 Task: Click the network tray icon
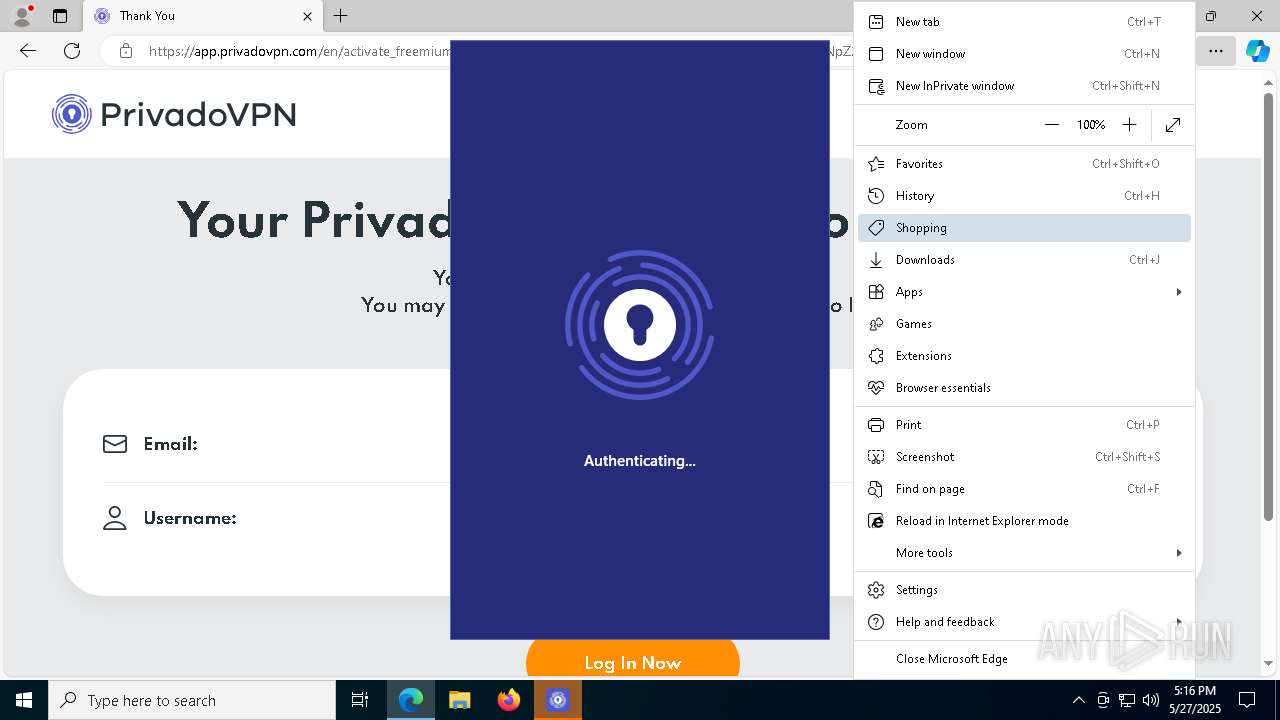[1127, 700]
